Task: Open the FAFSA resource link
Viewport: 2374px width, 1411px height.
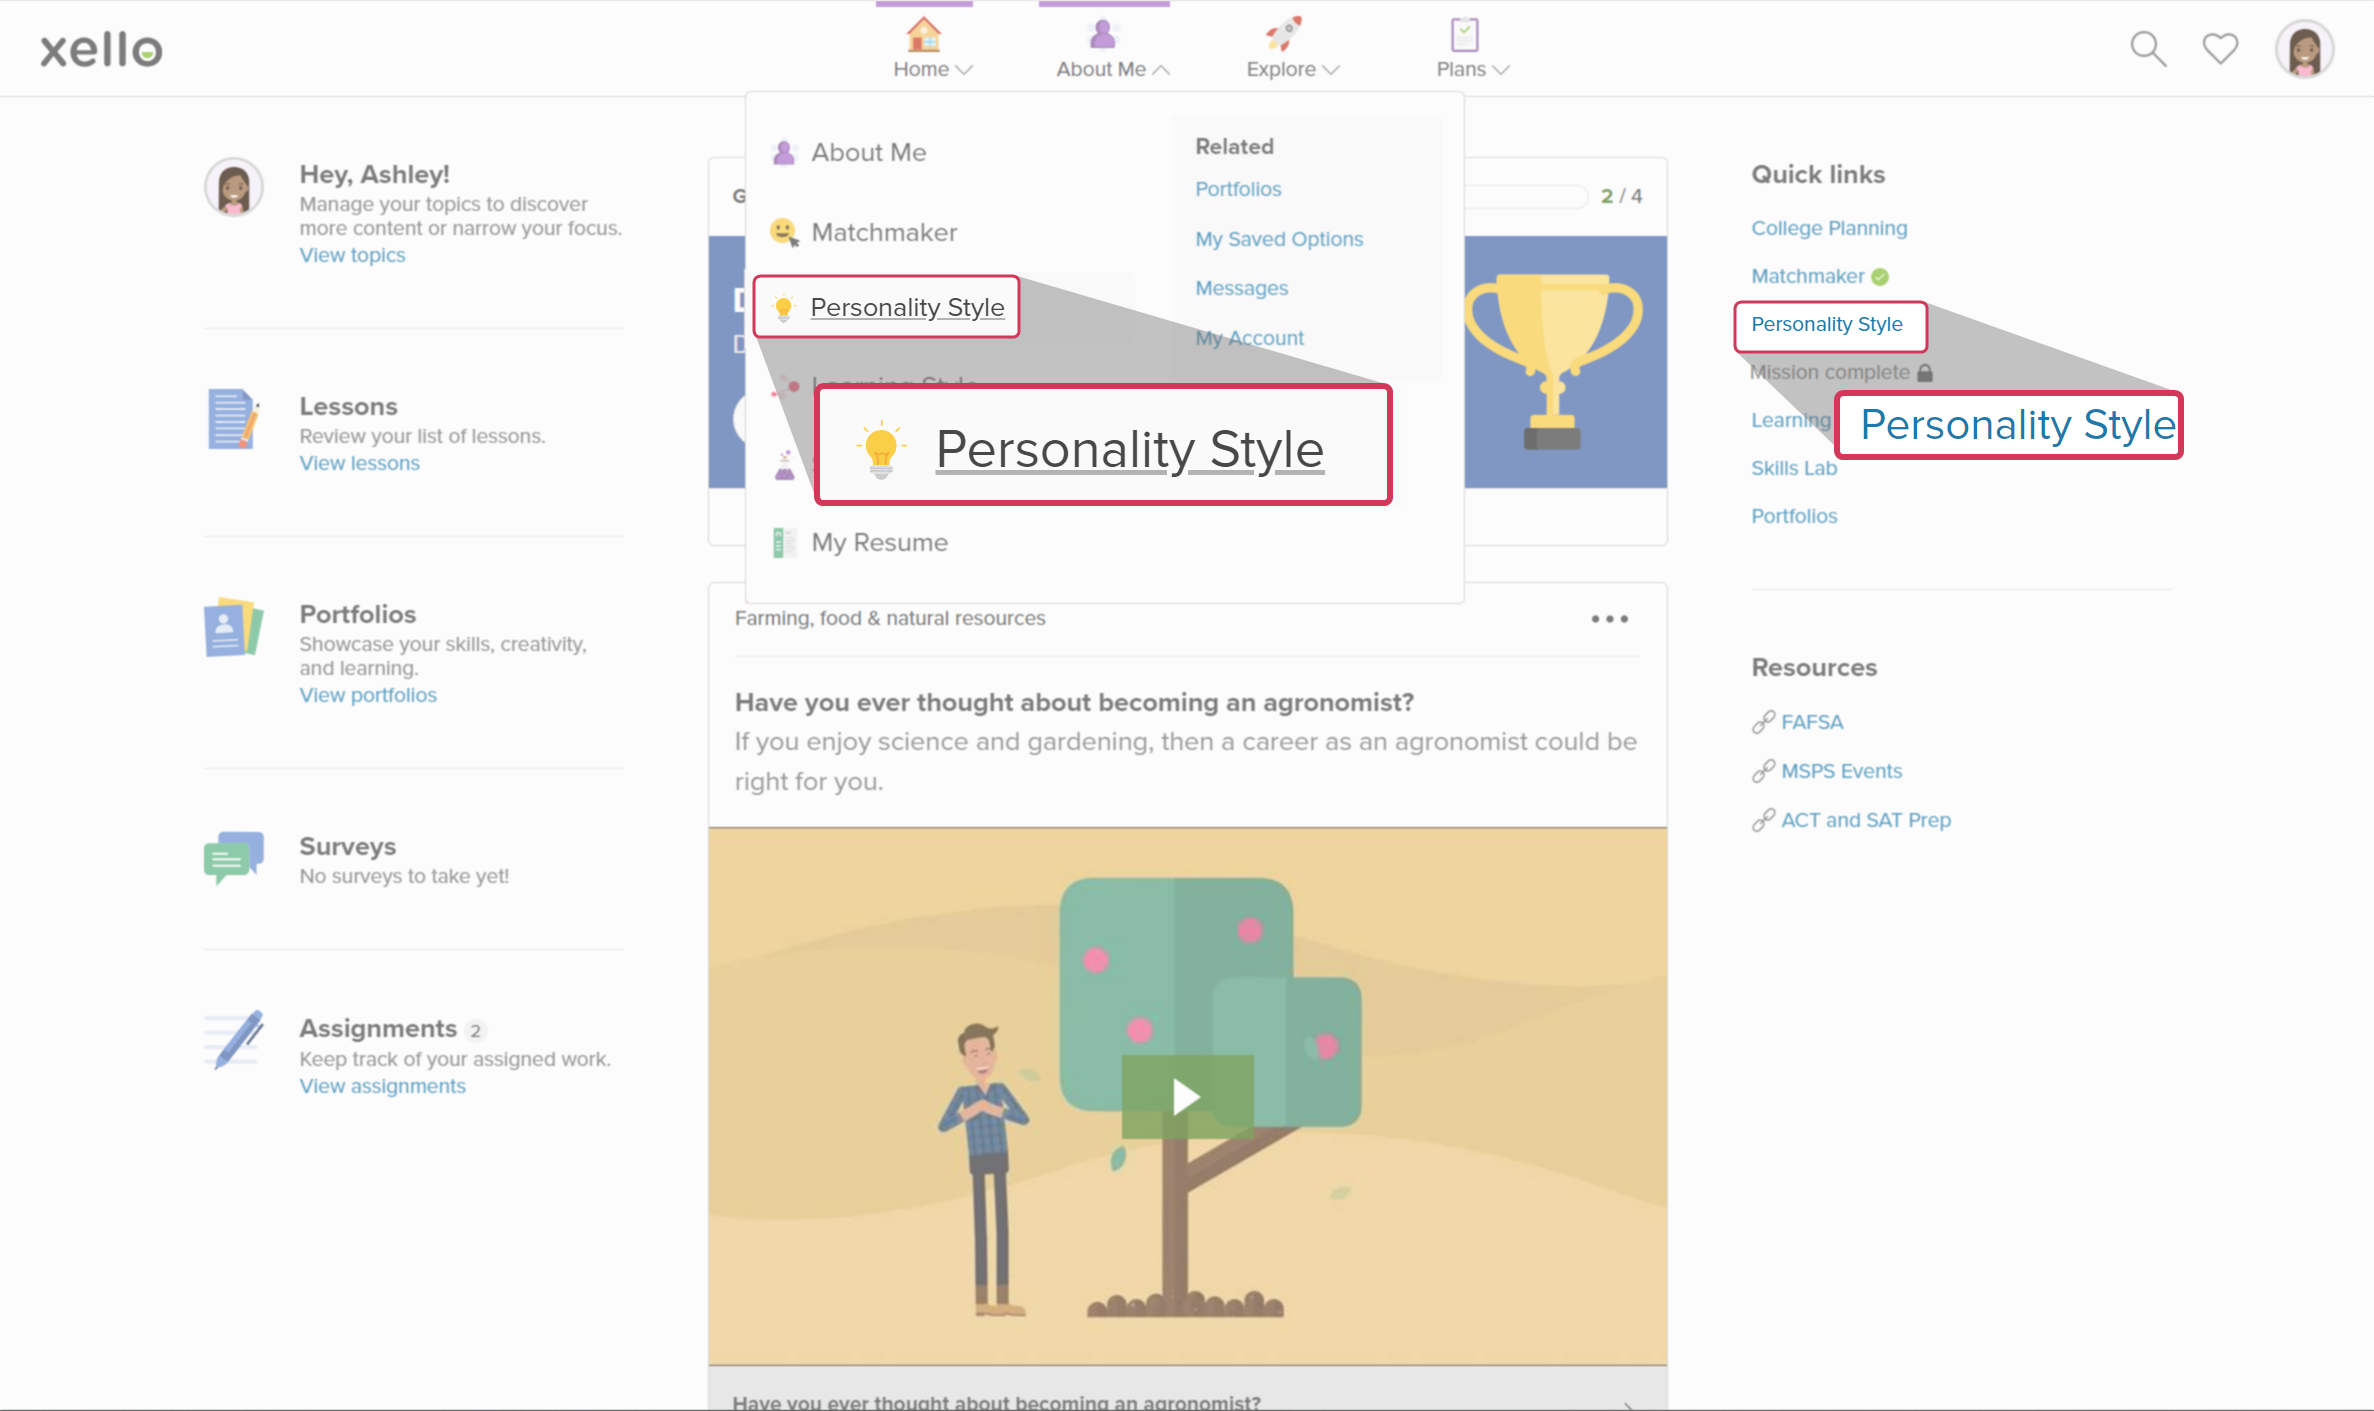Action: [x=1811, y=722]
